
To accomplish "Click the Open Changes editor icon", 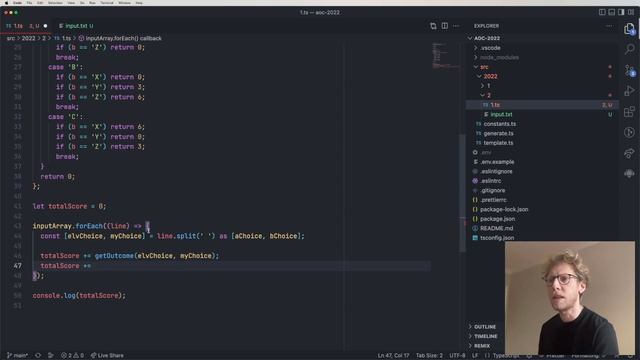I will [433, 26].
